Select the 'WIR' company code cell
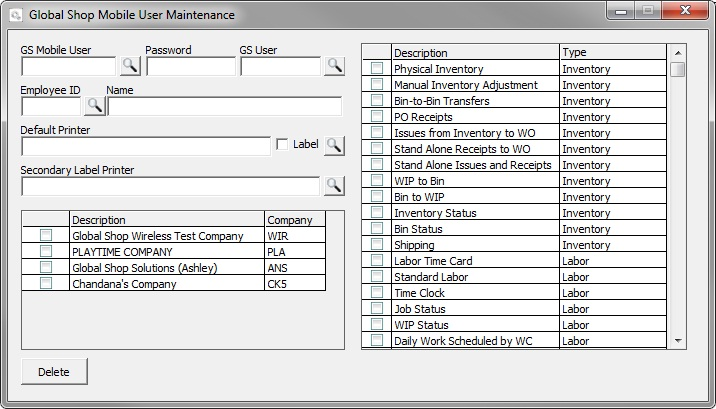The image size is (716, 409). (x=295, y=236)
